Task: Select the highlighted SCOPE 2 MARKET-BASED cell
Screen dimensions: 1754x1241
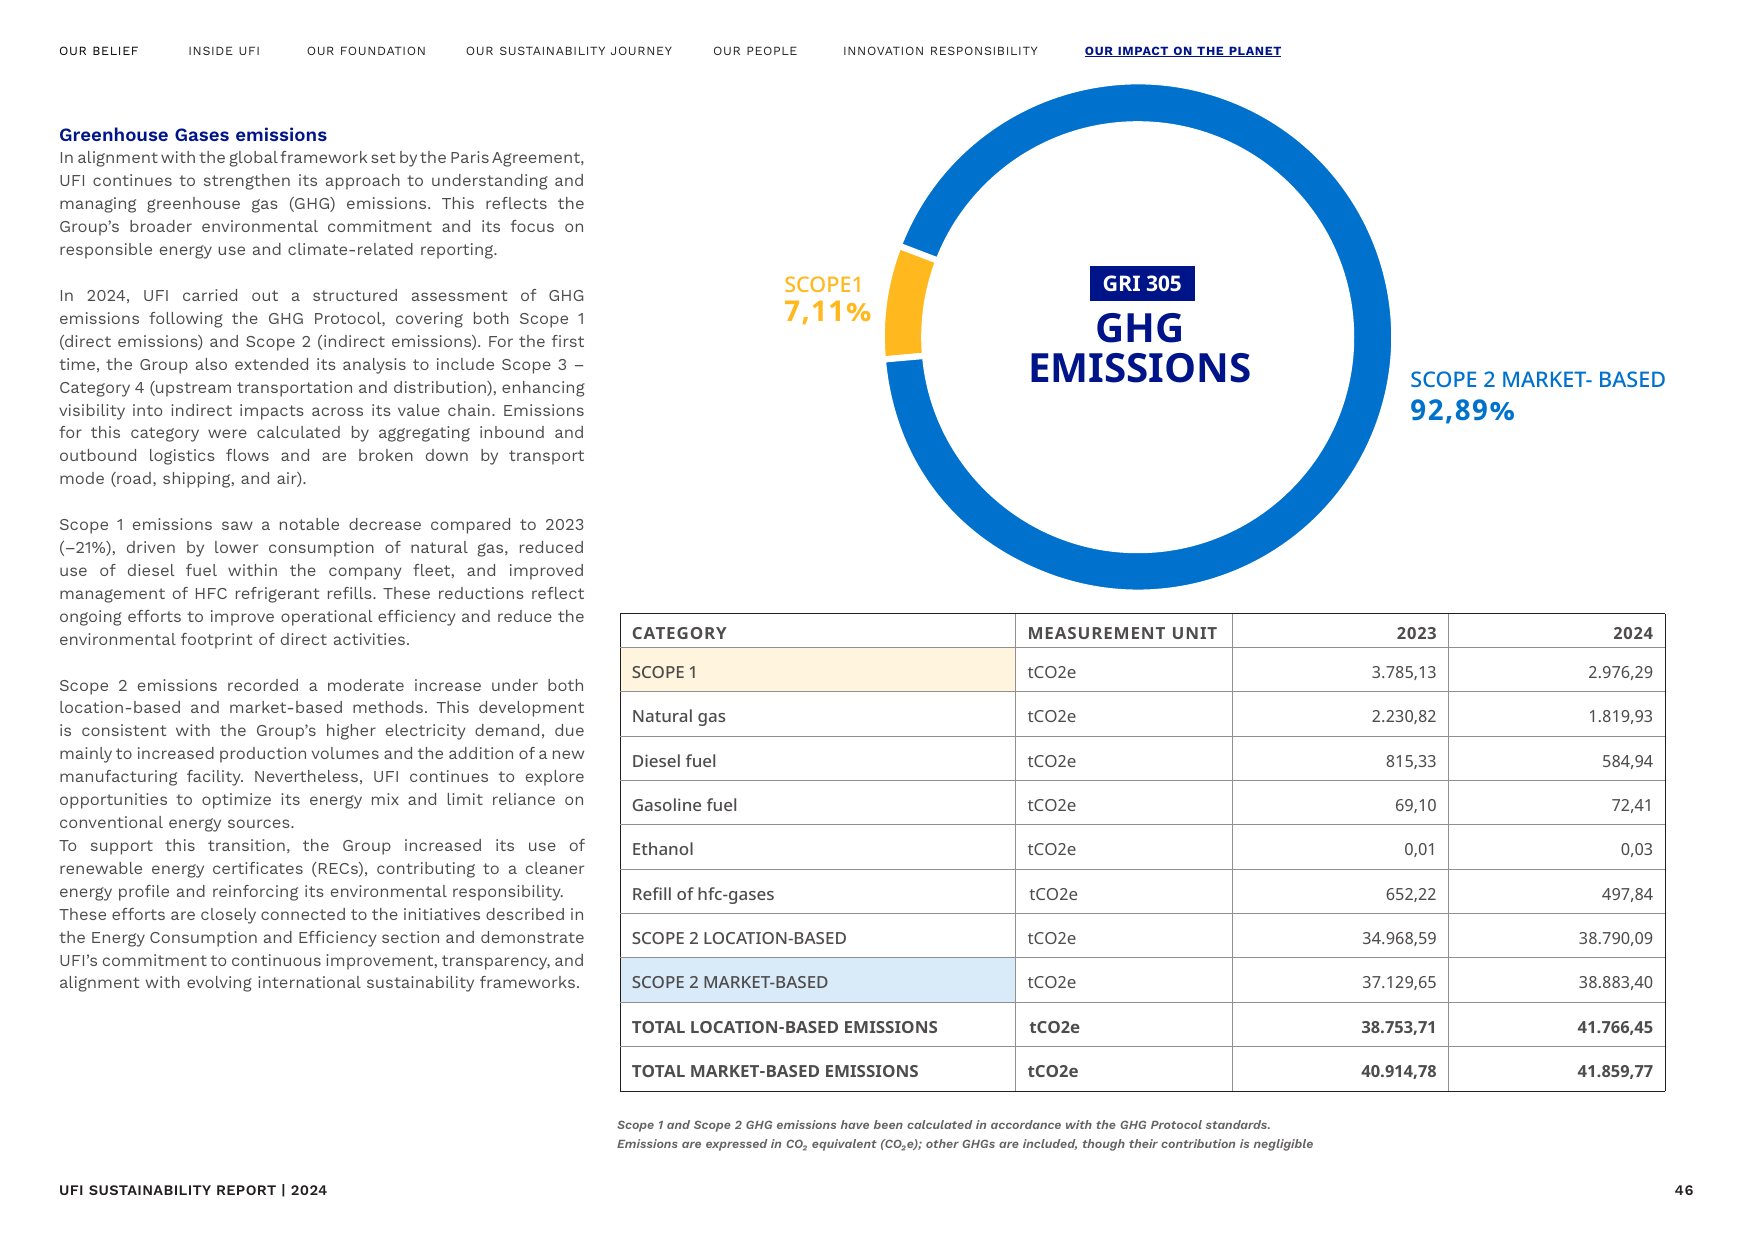Action: click(x=818, y=980)
